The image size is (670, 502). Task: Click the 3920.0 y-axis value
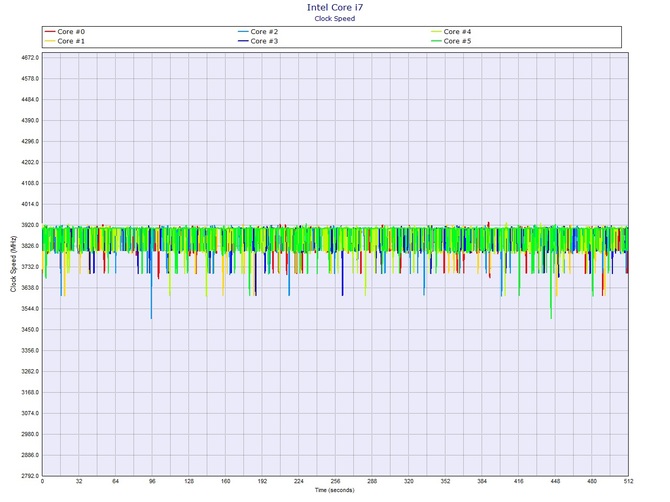tap(30, 225)
